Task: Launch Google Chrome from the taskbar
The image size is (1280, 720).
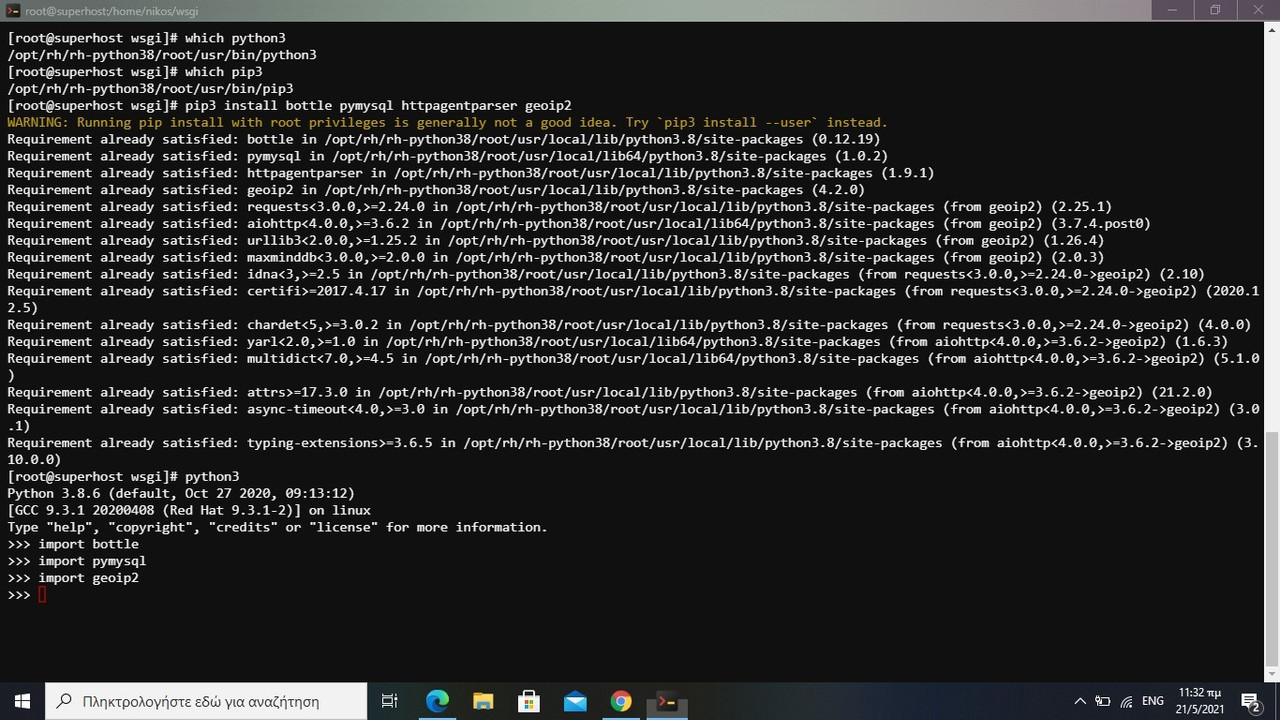Action: (621, 701)
